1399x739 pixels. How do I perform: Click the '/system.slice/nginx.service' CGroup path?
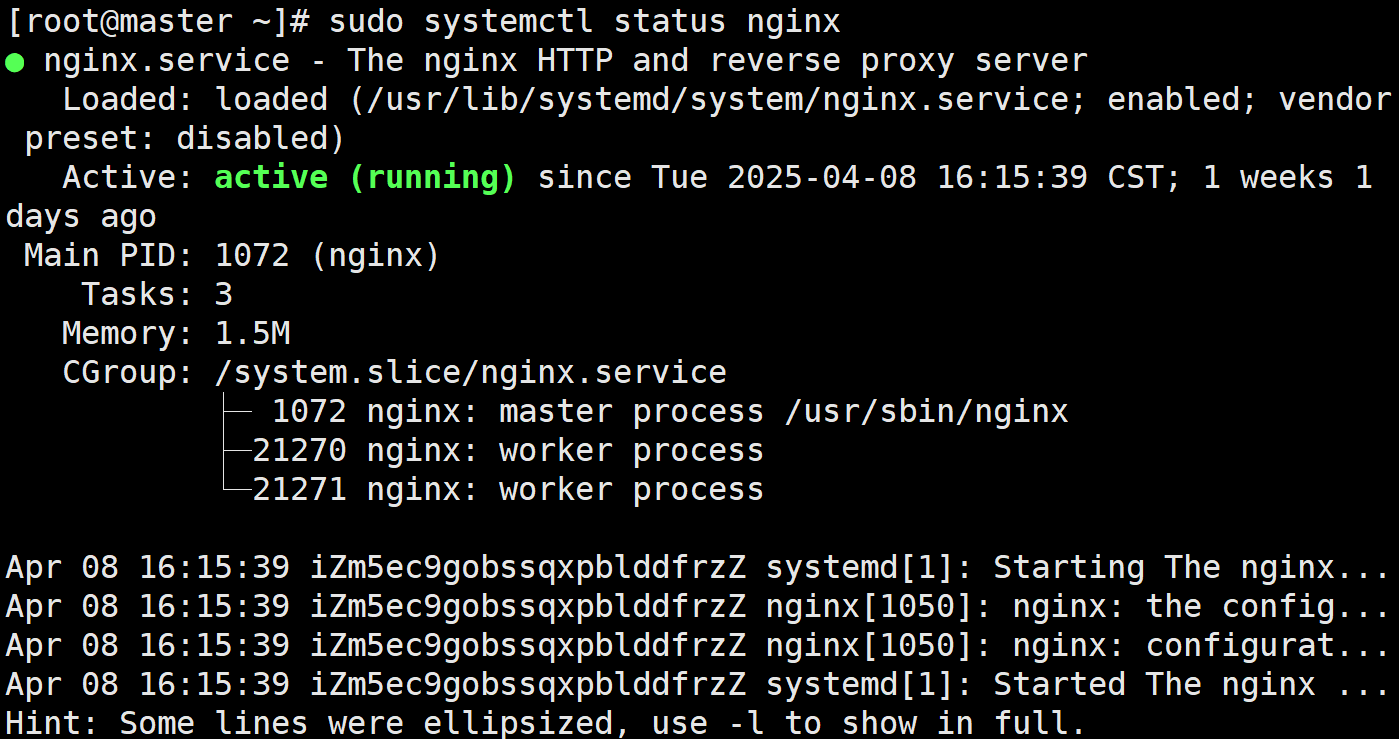coord(471,373)
